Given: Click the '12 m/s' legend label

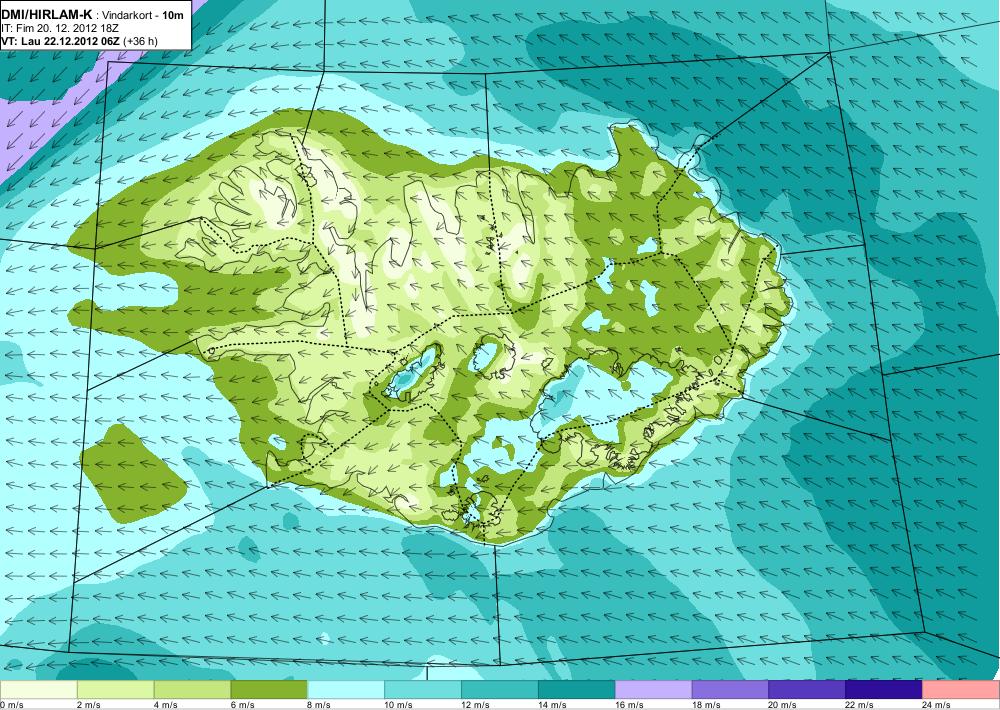Looking at the screenshot, I should [476, 705].
